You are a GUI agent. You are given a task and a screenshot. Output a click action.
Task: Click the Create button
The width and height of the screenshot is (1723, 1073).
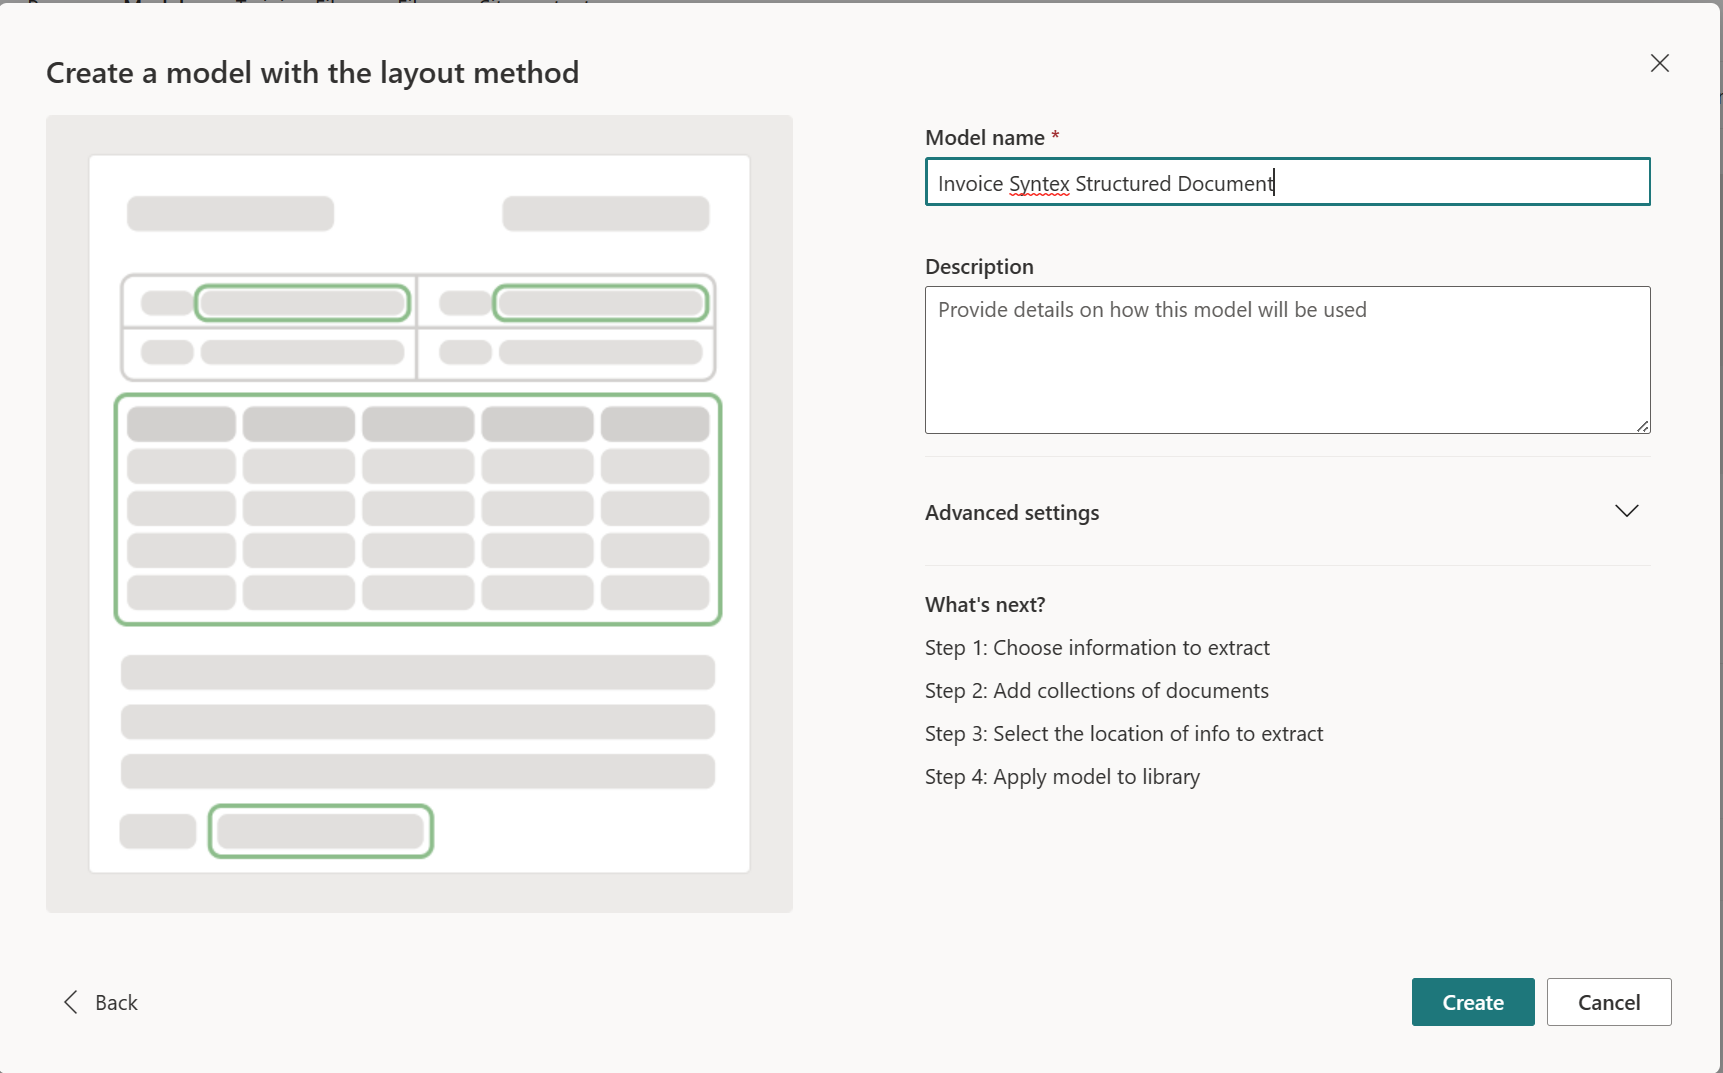point(1473,1002)
